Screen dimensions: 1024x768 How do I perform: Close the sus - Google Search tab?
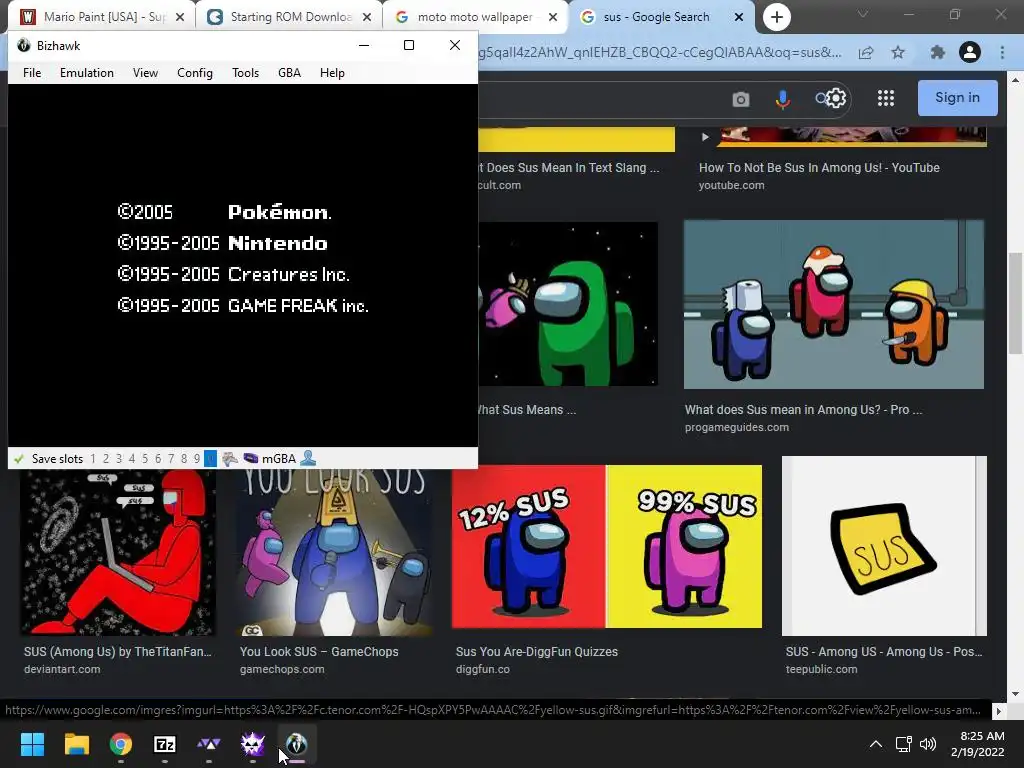739,17
